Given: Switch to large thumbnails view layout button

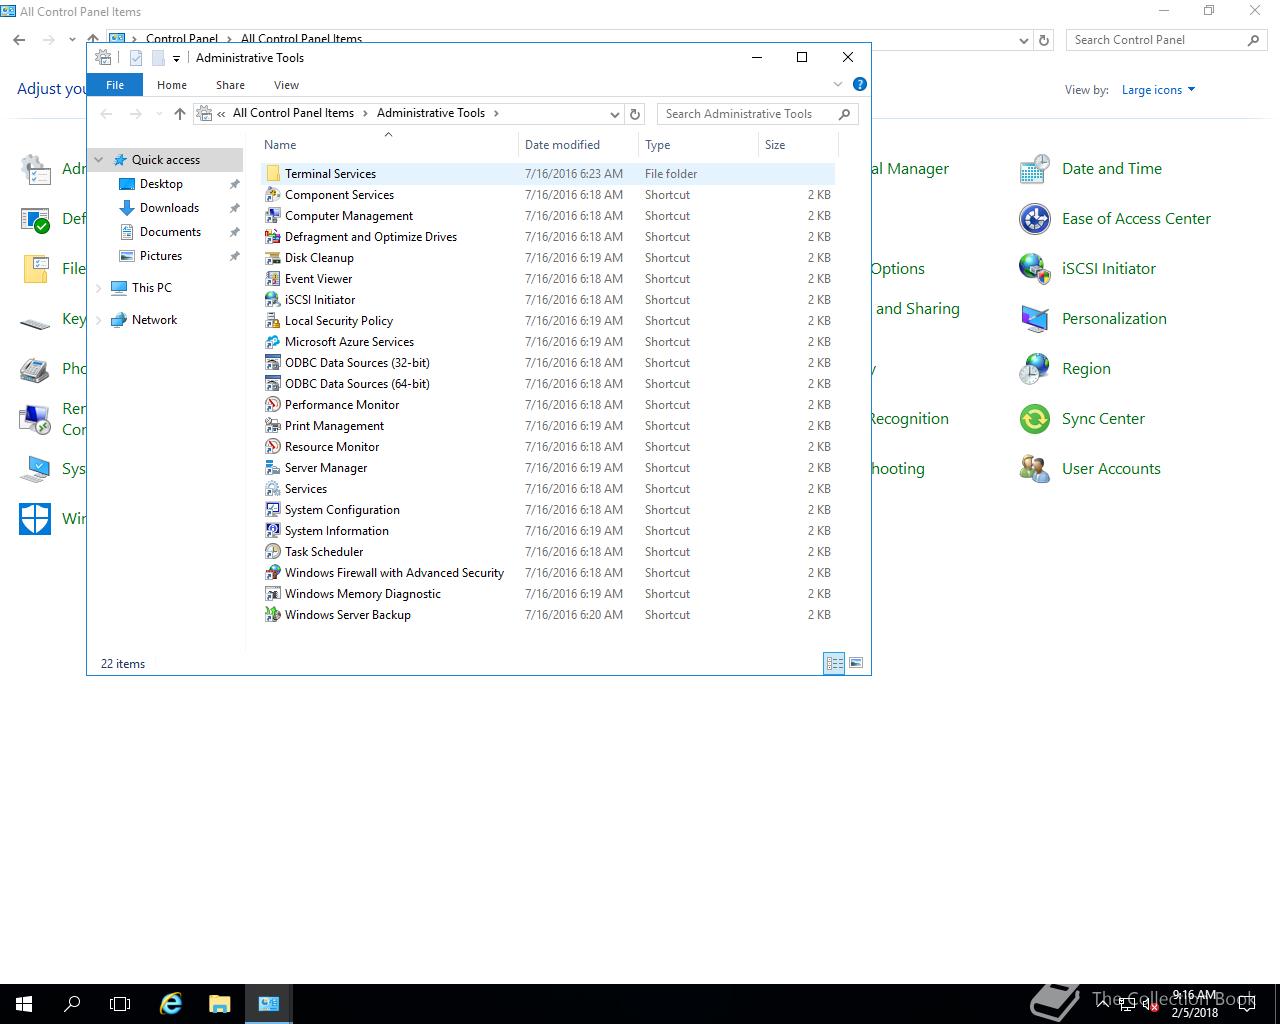Looking at the screenshot, I should [x=856, y=663].
